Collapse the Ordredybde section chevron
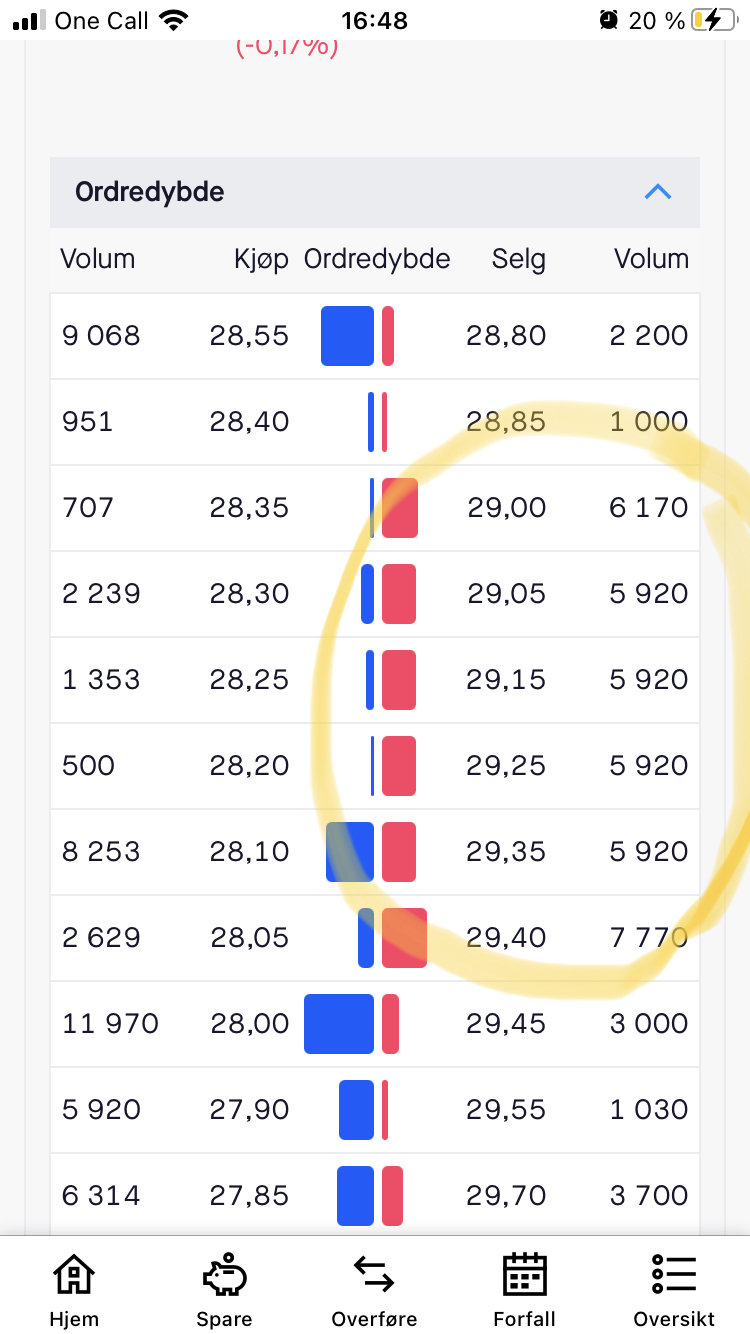 pyautogui.click(x=657, y=192)
